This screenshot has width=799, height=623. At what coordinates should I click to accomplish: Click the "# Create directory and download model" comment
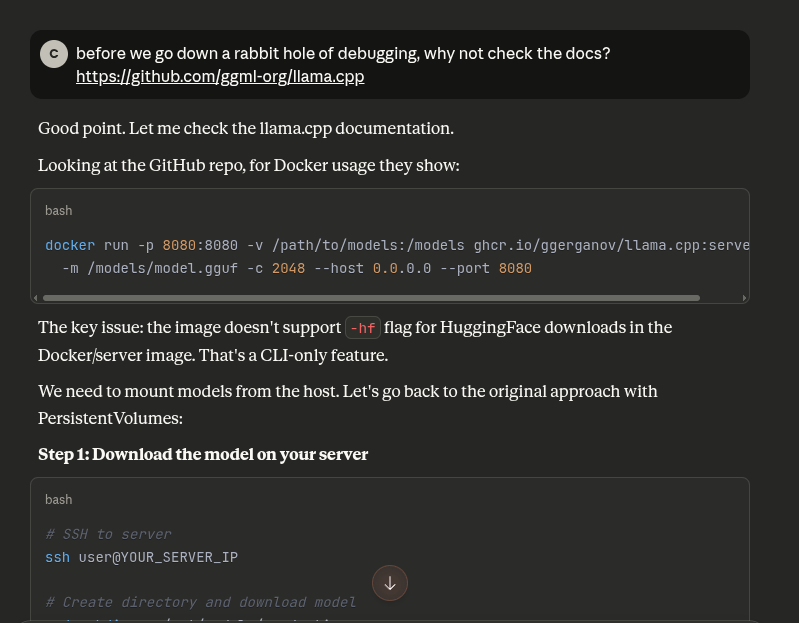200,602
